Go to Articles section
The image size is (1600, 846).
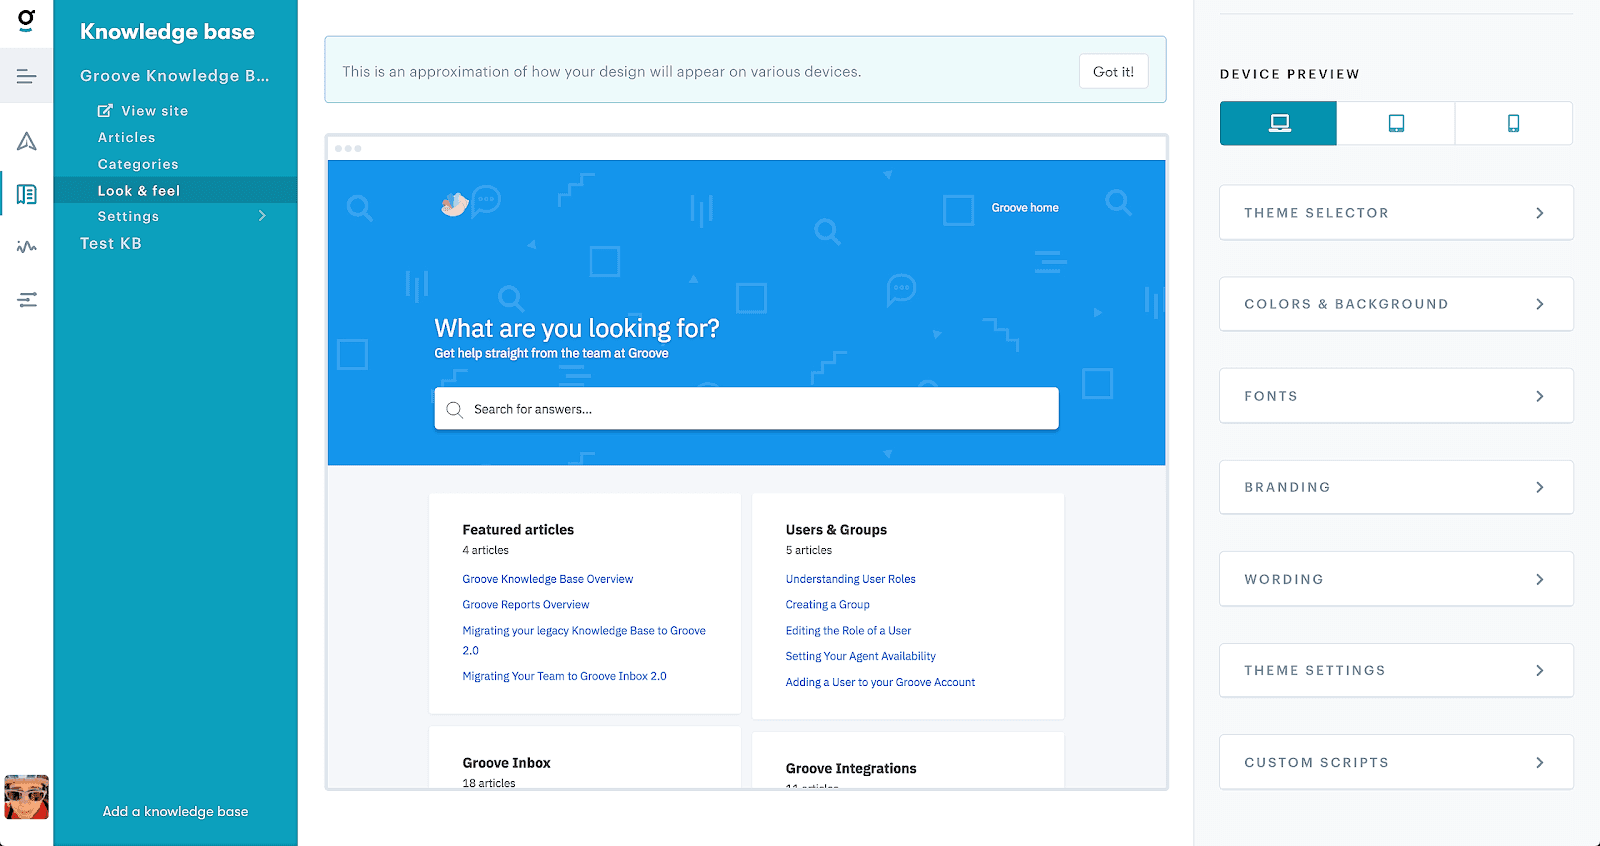127,138
